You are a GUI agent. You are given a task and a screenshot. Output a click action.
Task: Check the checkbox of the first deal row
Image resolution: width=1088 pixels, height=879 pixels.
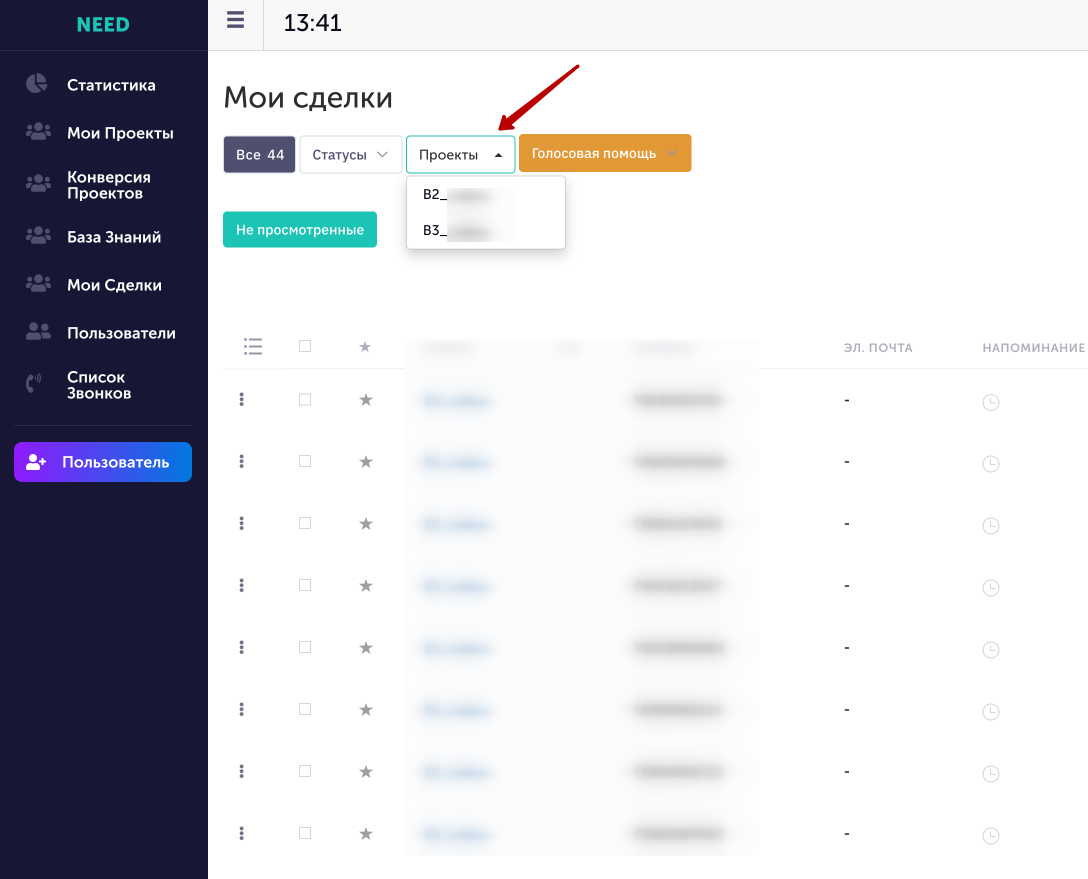tap(305, 400)
